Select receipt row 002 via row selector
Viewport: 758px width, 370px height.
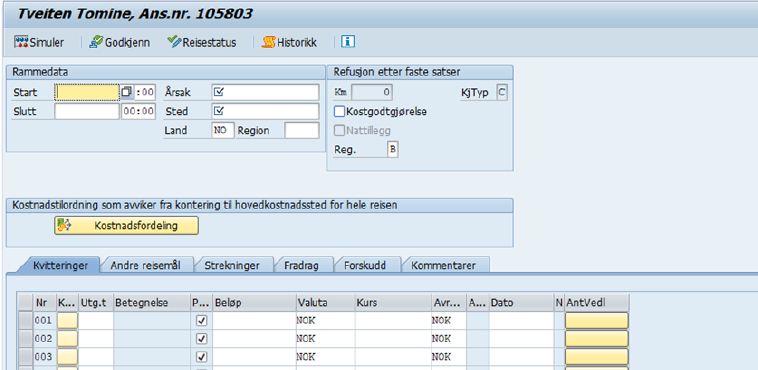click(x=25, y=339)
